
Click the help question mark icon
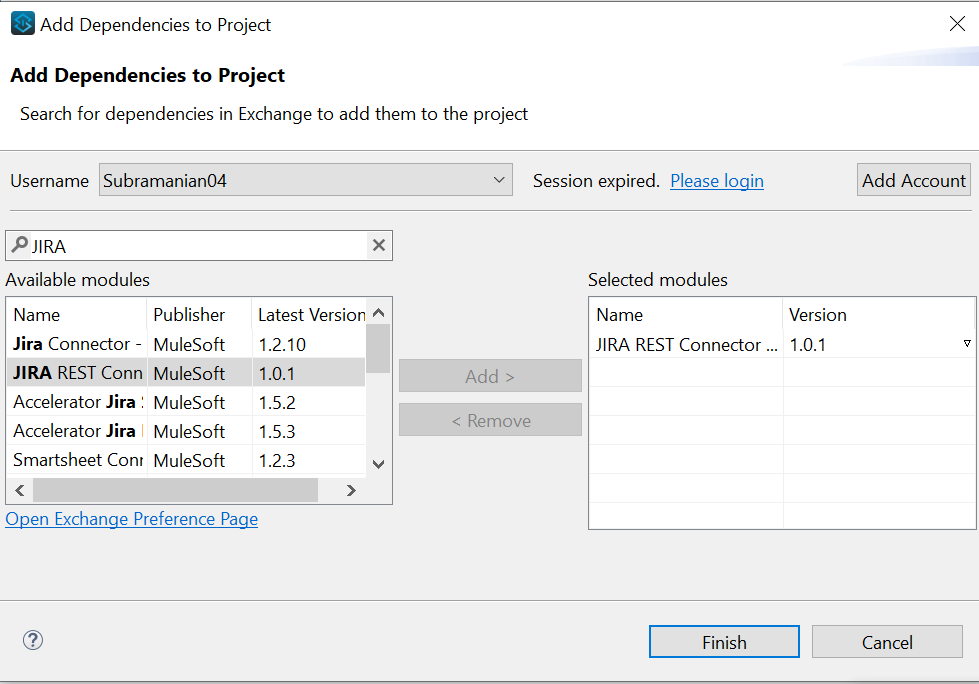pos(33,641)
